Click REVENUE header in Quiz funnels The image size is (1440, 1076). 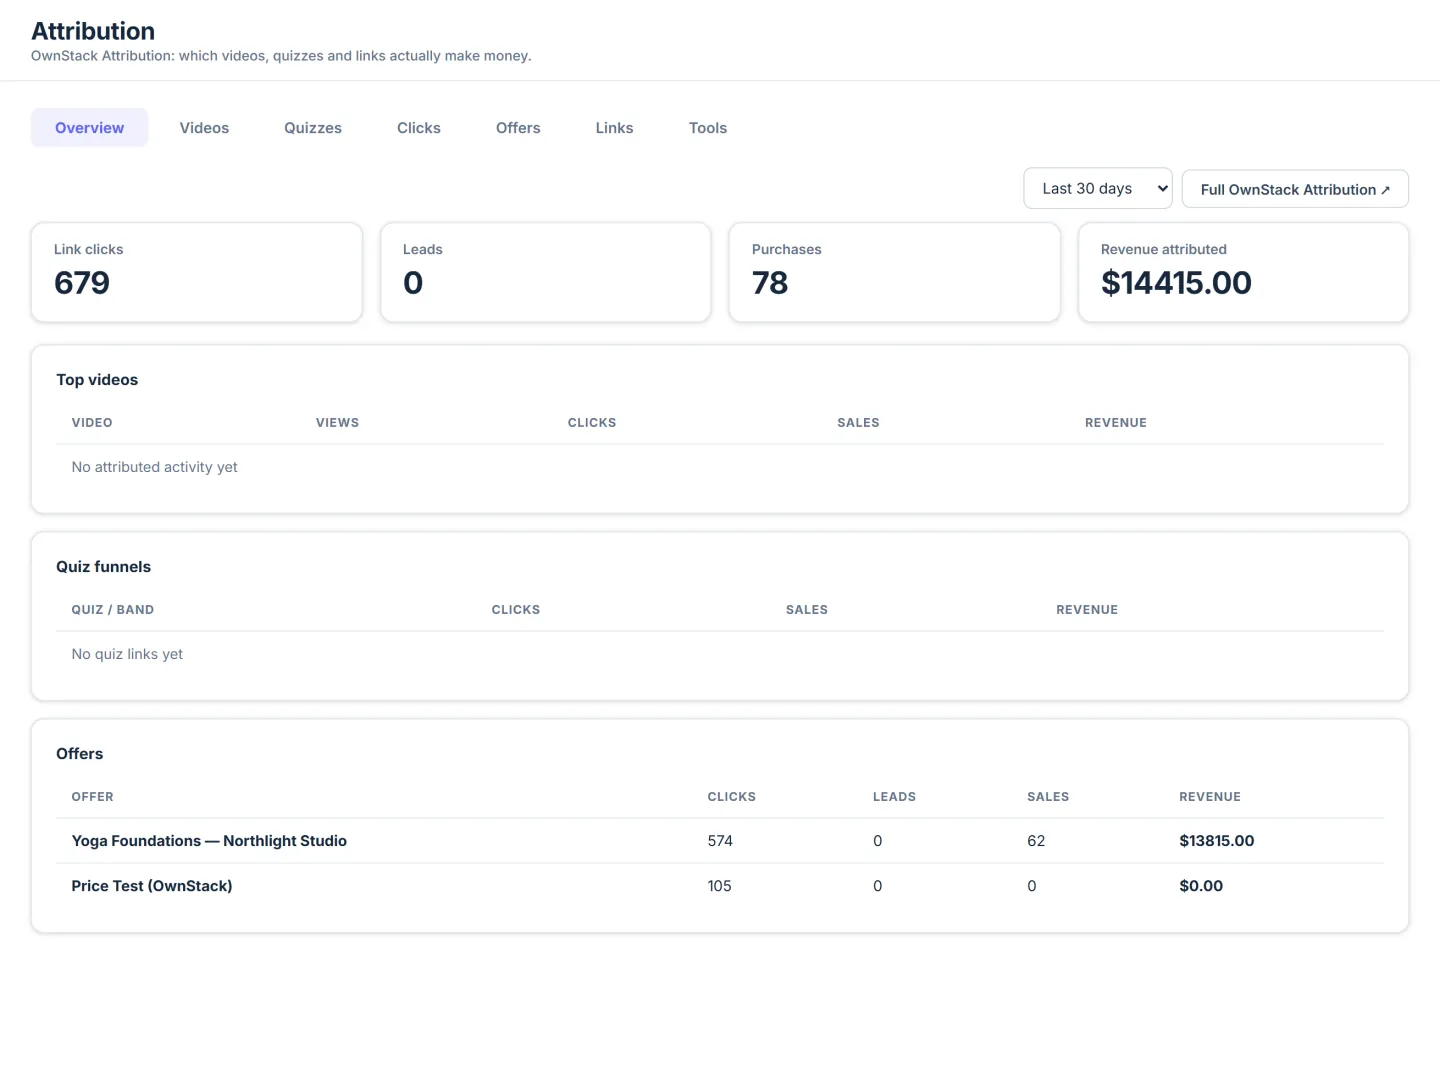(1087, 610)
